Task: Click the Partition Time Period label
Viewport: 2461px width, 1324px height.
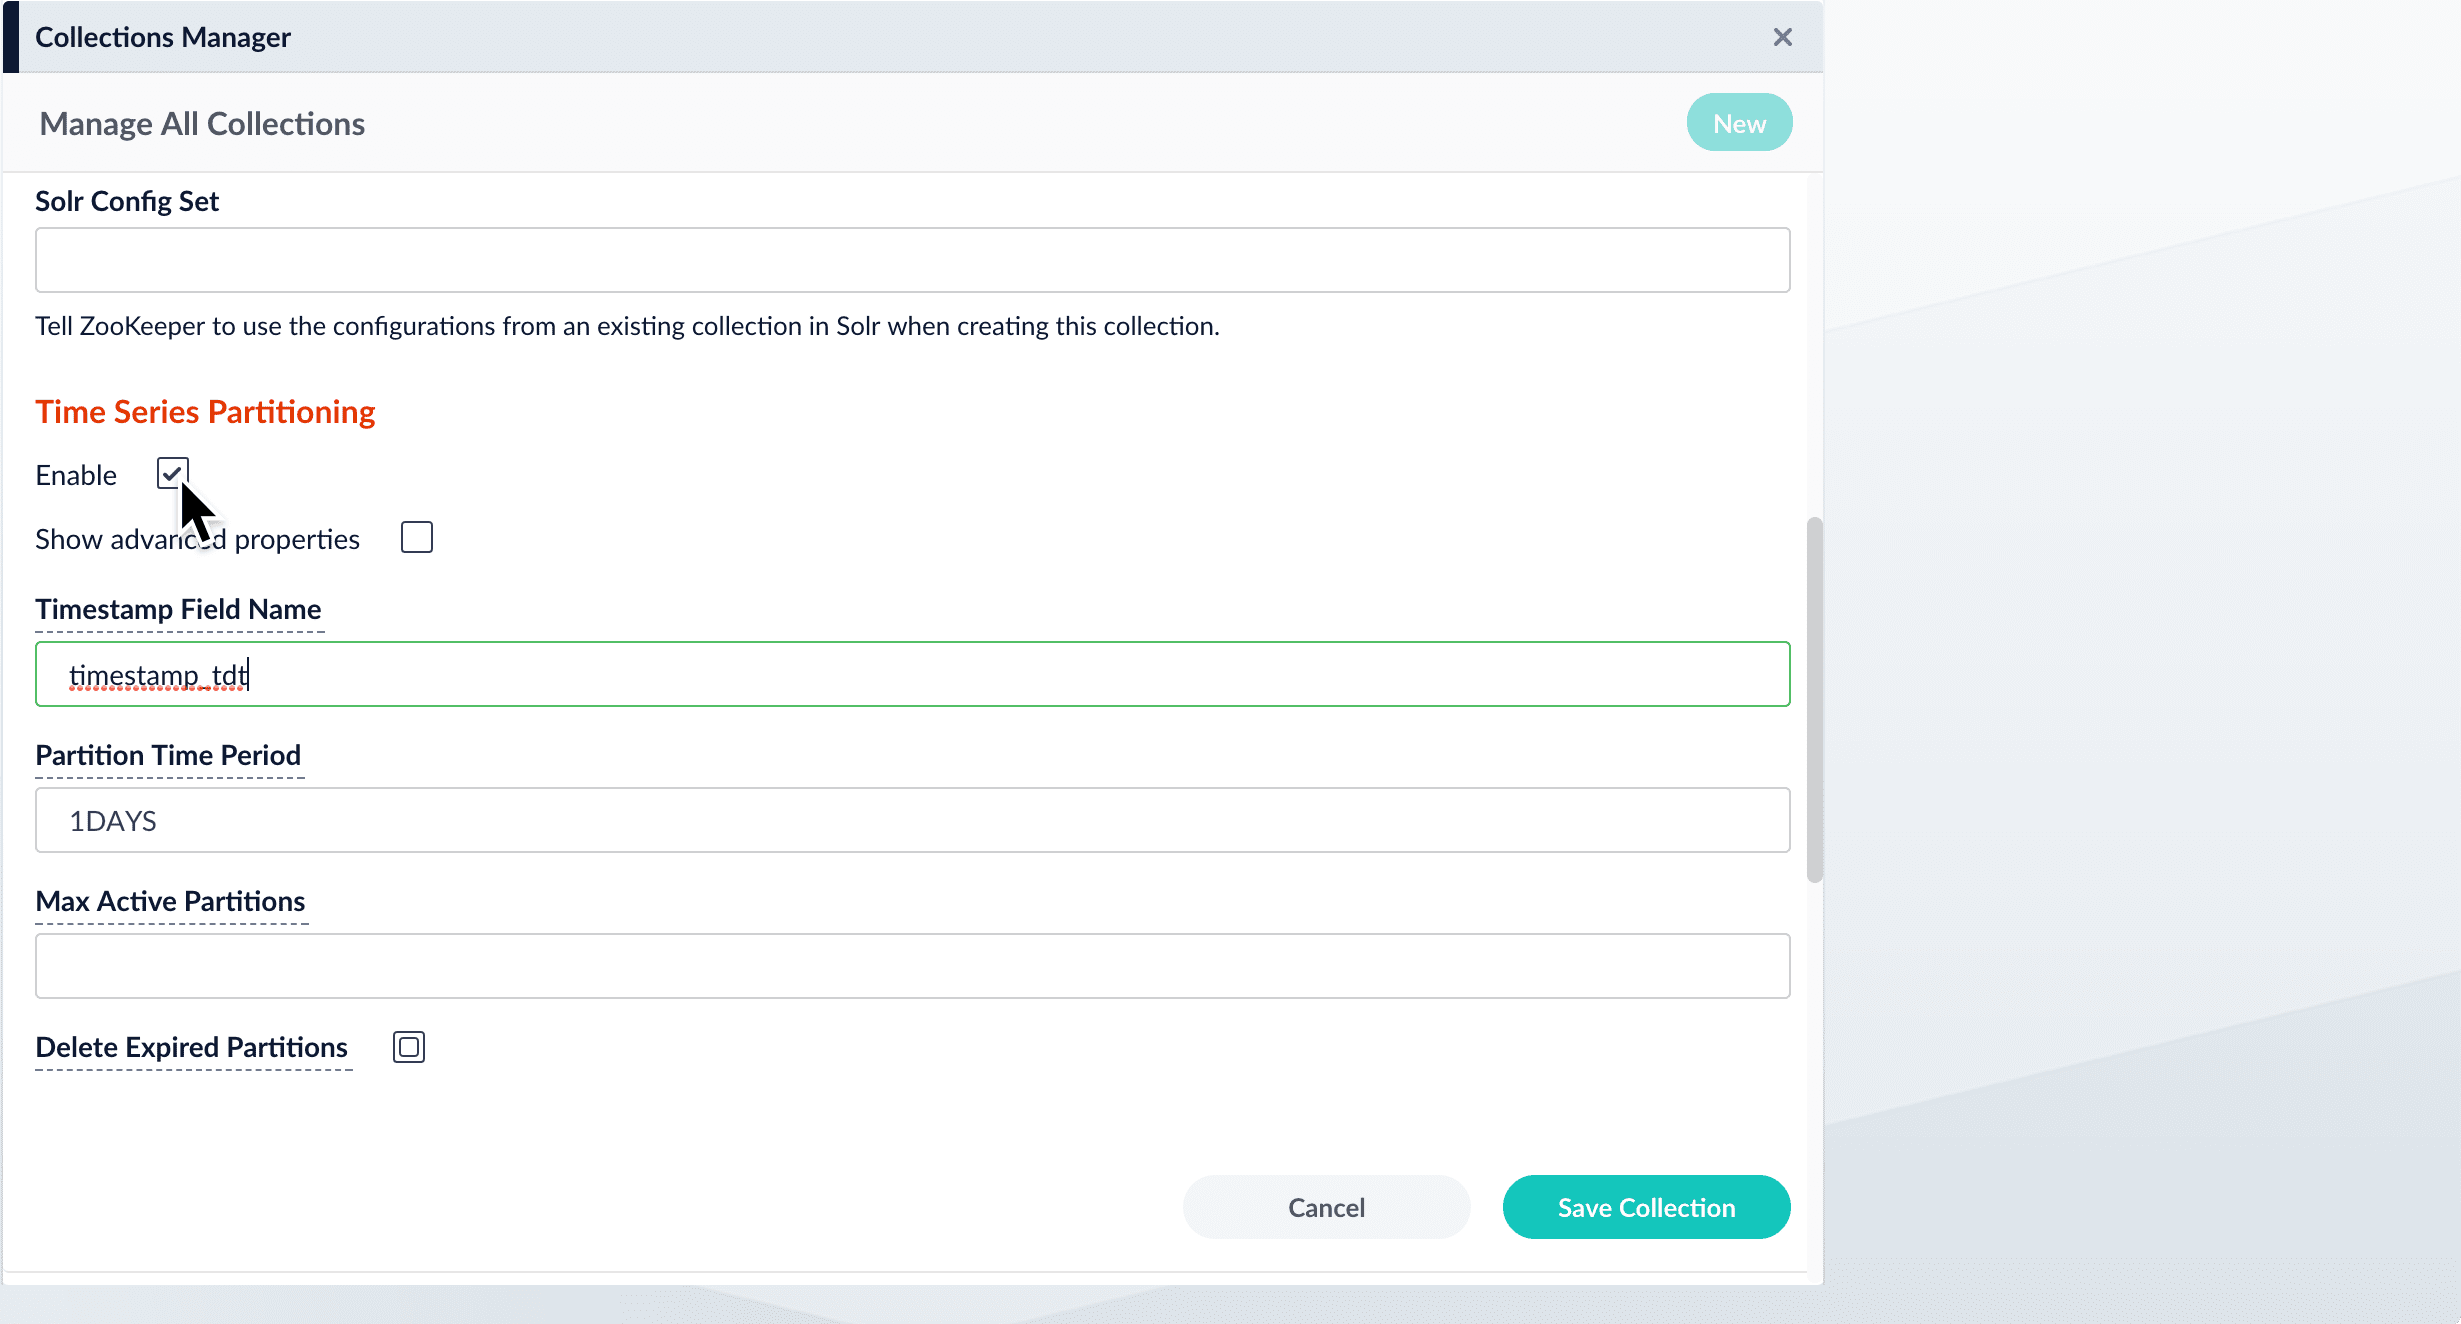Action: click(x=168, y=755)
